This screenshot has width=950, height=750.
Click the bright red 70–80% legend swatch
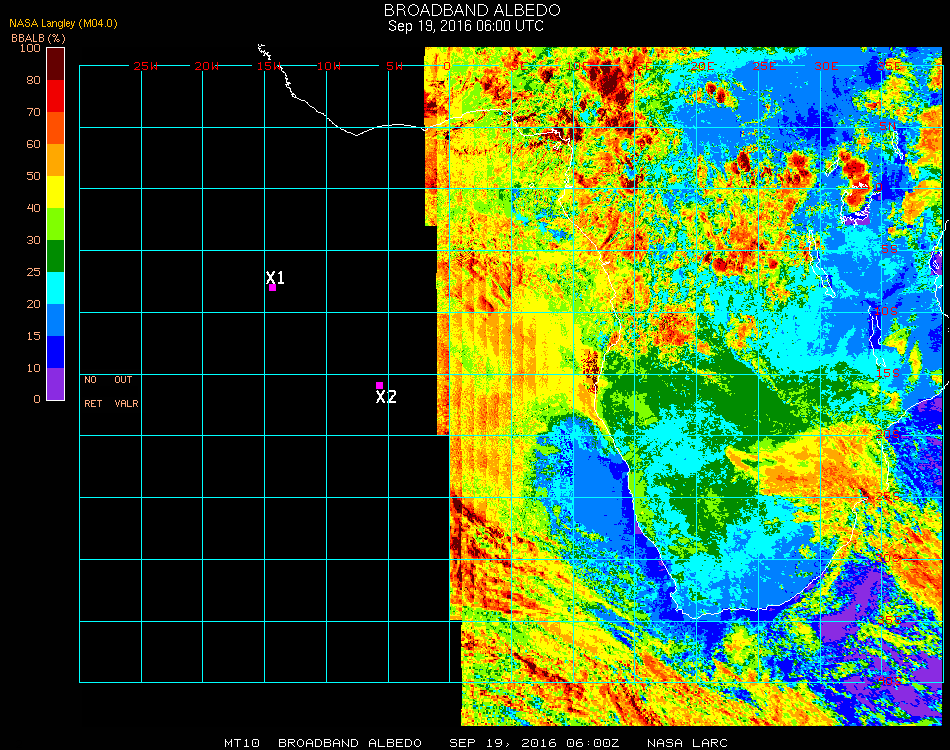pos(55,96)
